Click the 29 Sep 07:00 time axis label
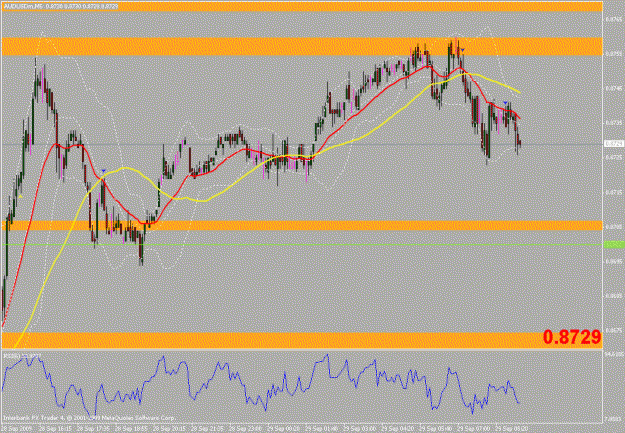The image size is (625, 433). pyautogui.click(x=474, y=429)
